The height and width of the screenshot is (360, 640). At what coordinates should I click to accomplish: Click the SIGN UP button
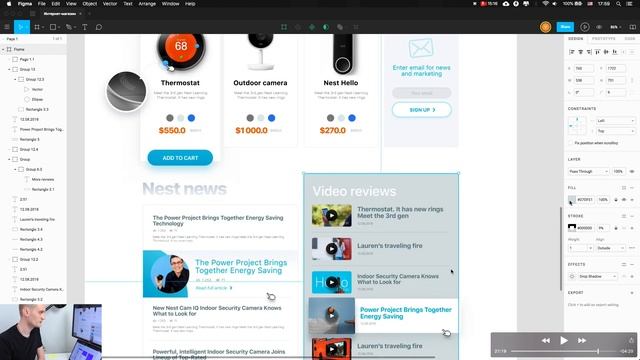click(x=422, y=110)
